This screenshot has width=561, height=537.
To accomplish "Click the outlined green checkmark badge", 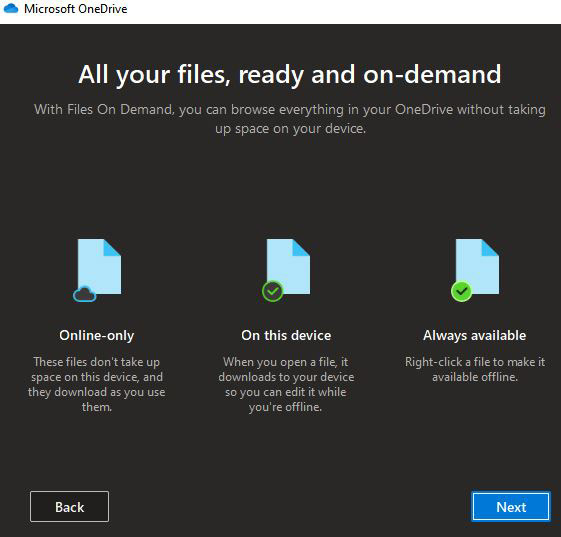I will 273,291.
